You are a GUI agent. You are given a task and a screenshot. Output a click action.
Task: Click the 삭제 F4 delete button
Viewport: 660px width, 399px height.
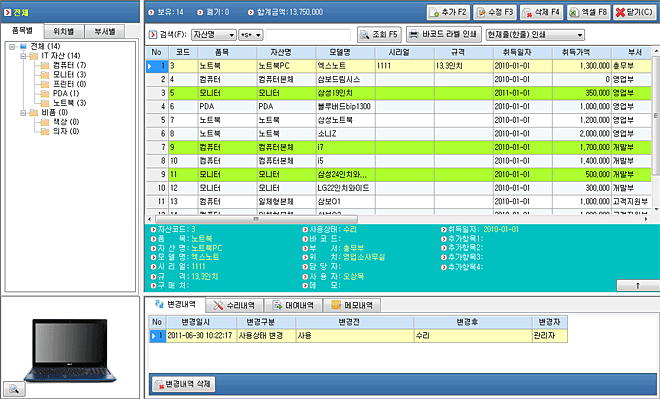541,12
